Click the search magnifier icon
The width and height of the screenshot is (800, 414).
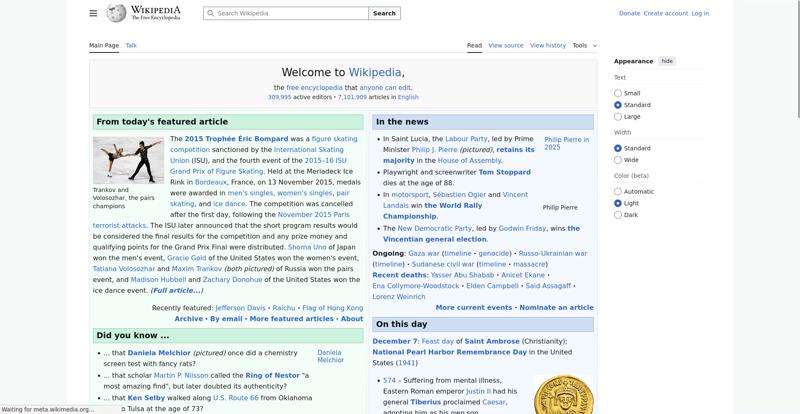[210, 14]
